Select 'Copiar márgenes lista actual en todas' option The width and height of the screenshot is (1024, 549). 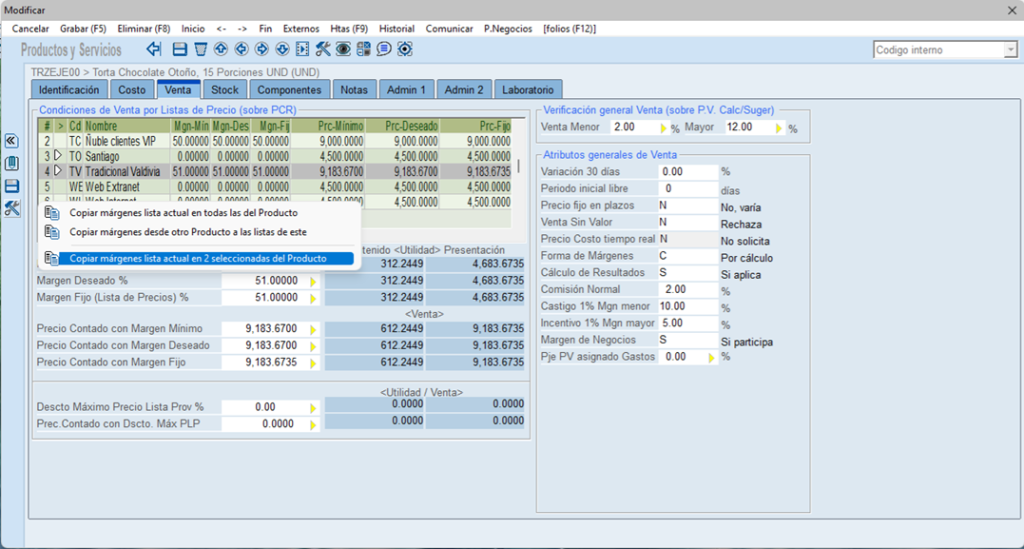tap(183, 213)
